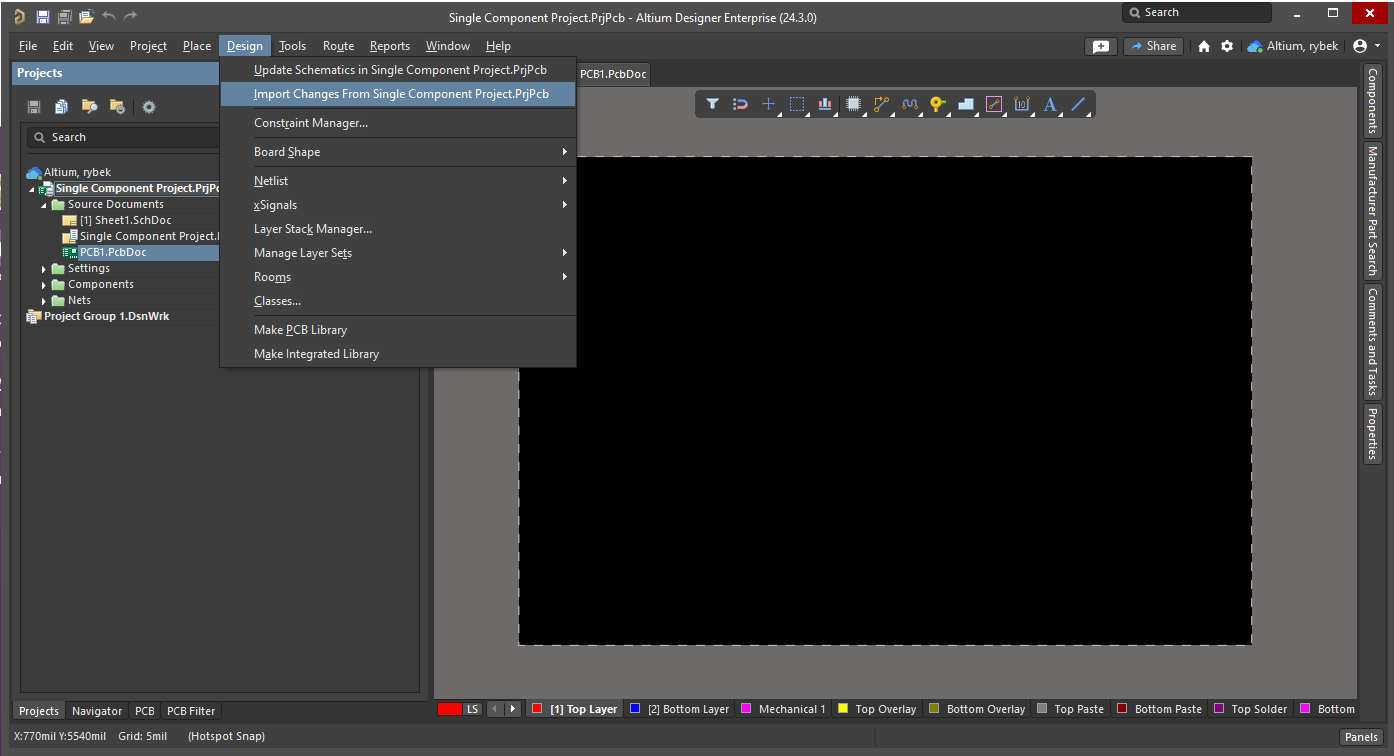
Task: Click the Projects panel compile documents icon
Action: click(x=62, y=107)
